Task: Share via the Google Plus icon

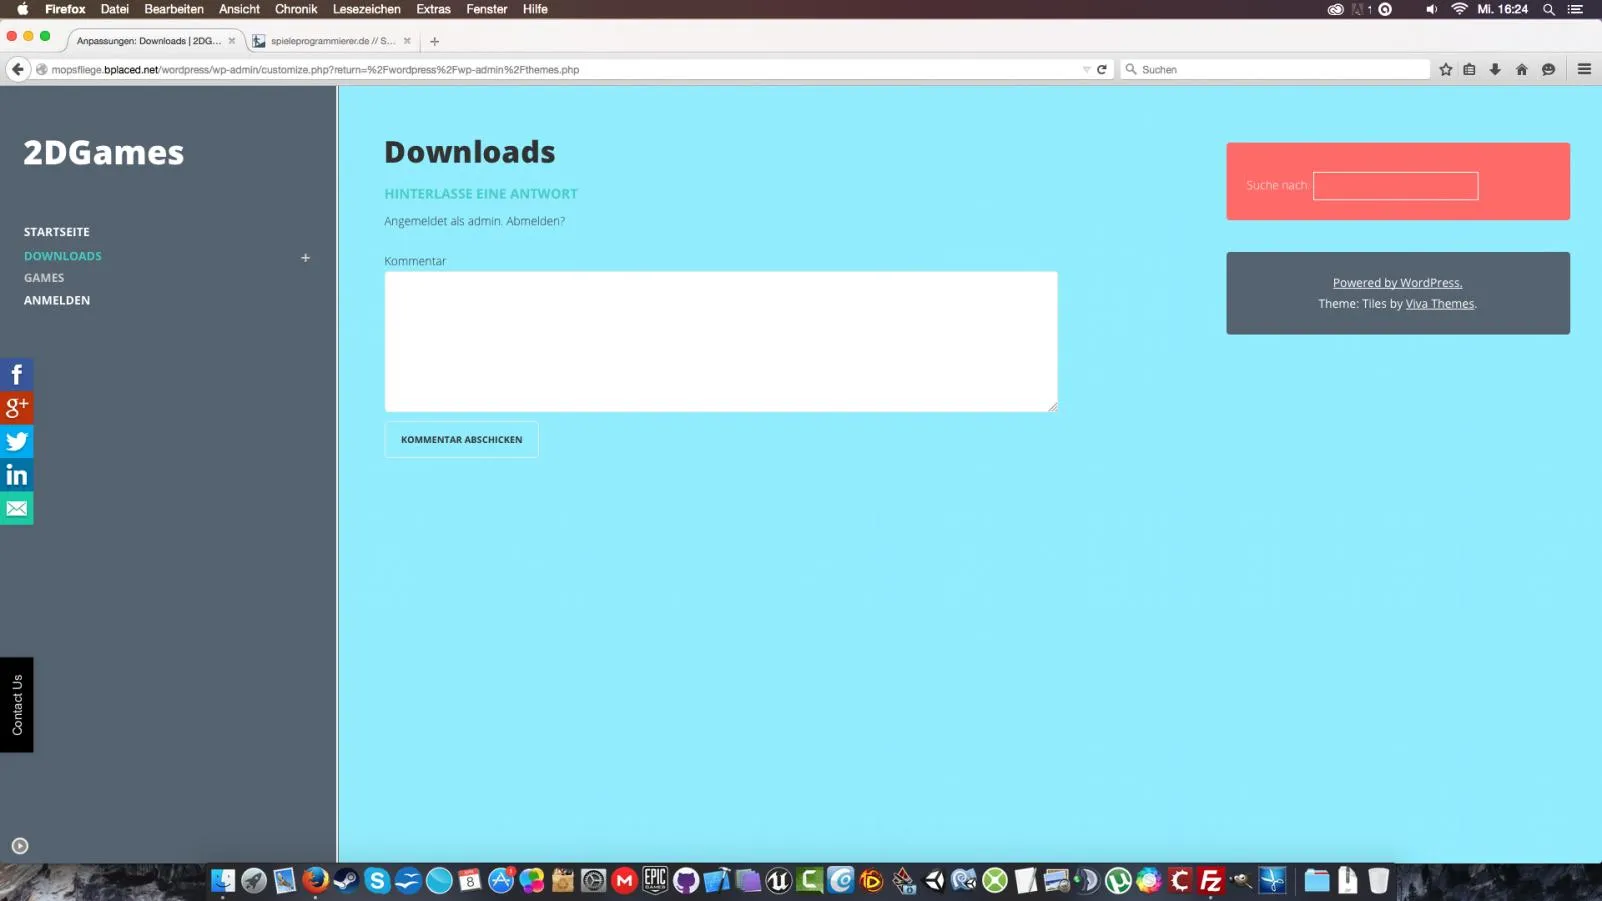Action: pos(16,408)
